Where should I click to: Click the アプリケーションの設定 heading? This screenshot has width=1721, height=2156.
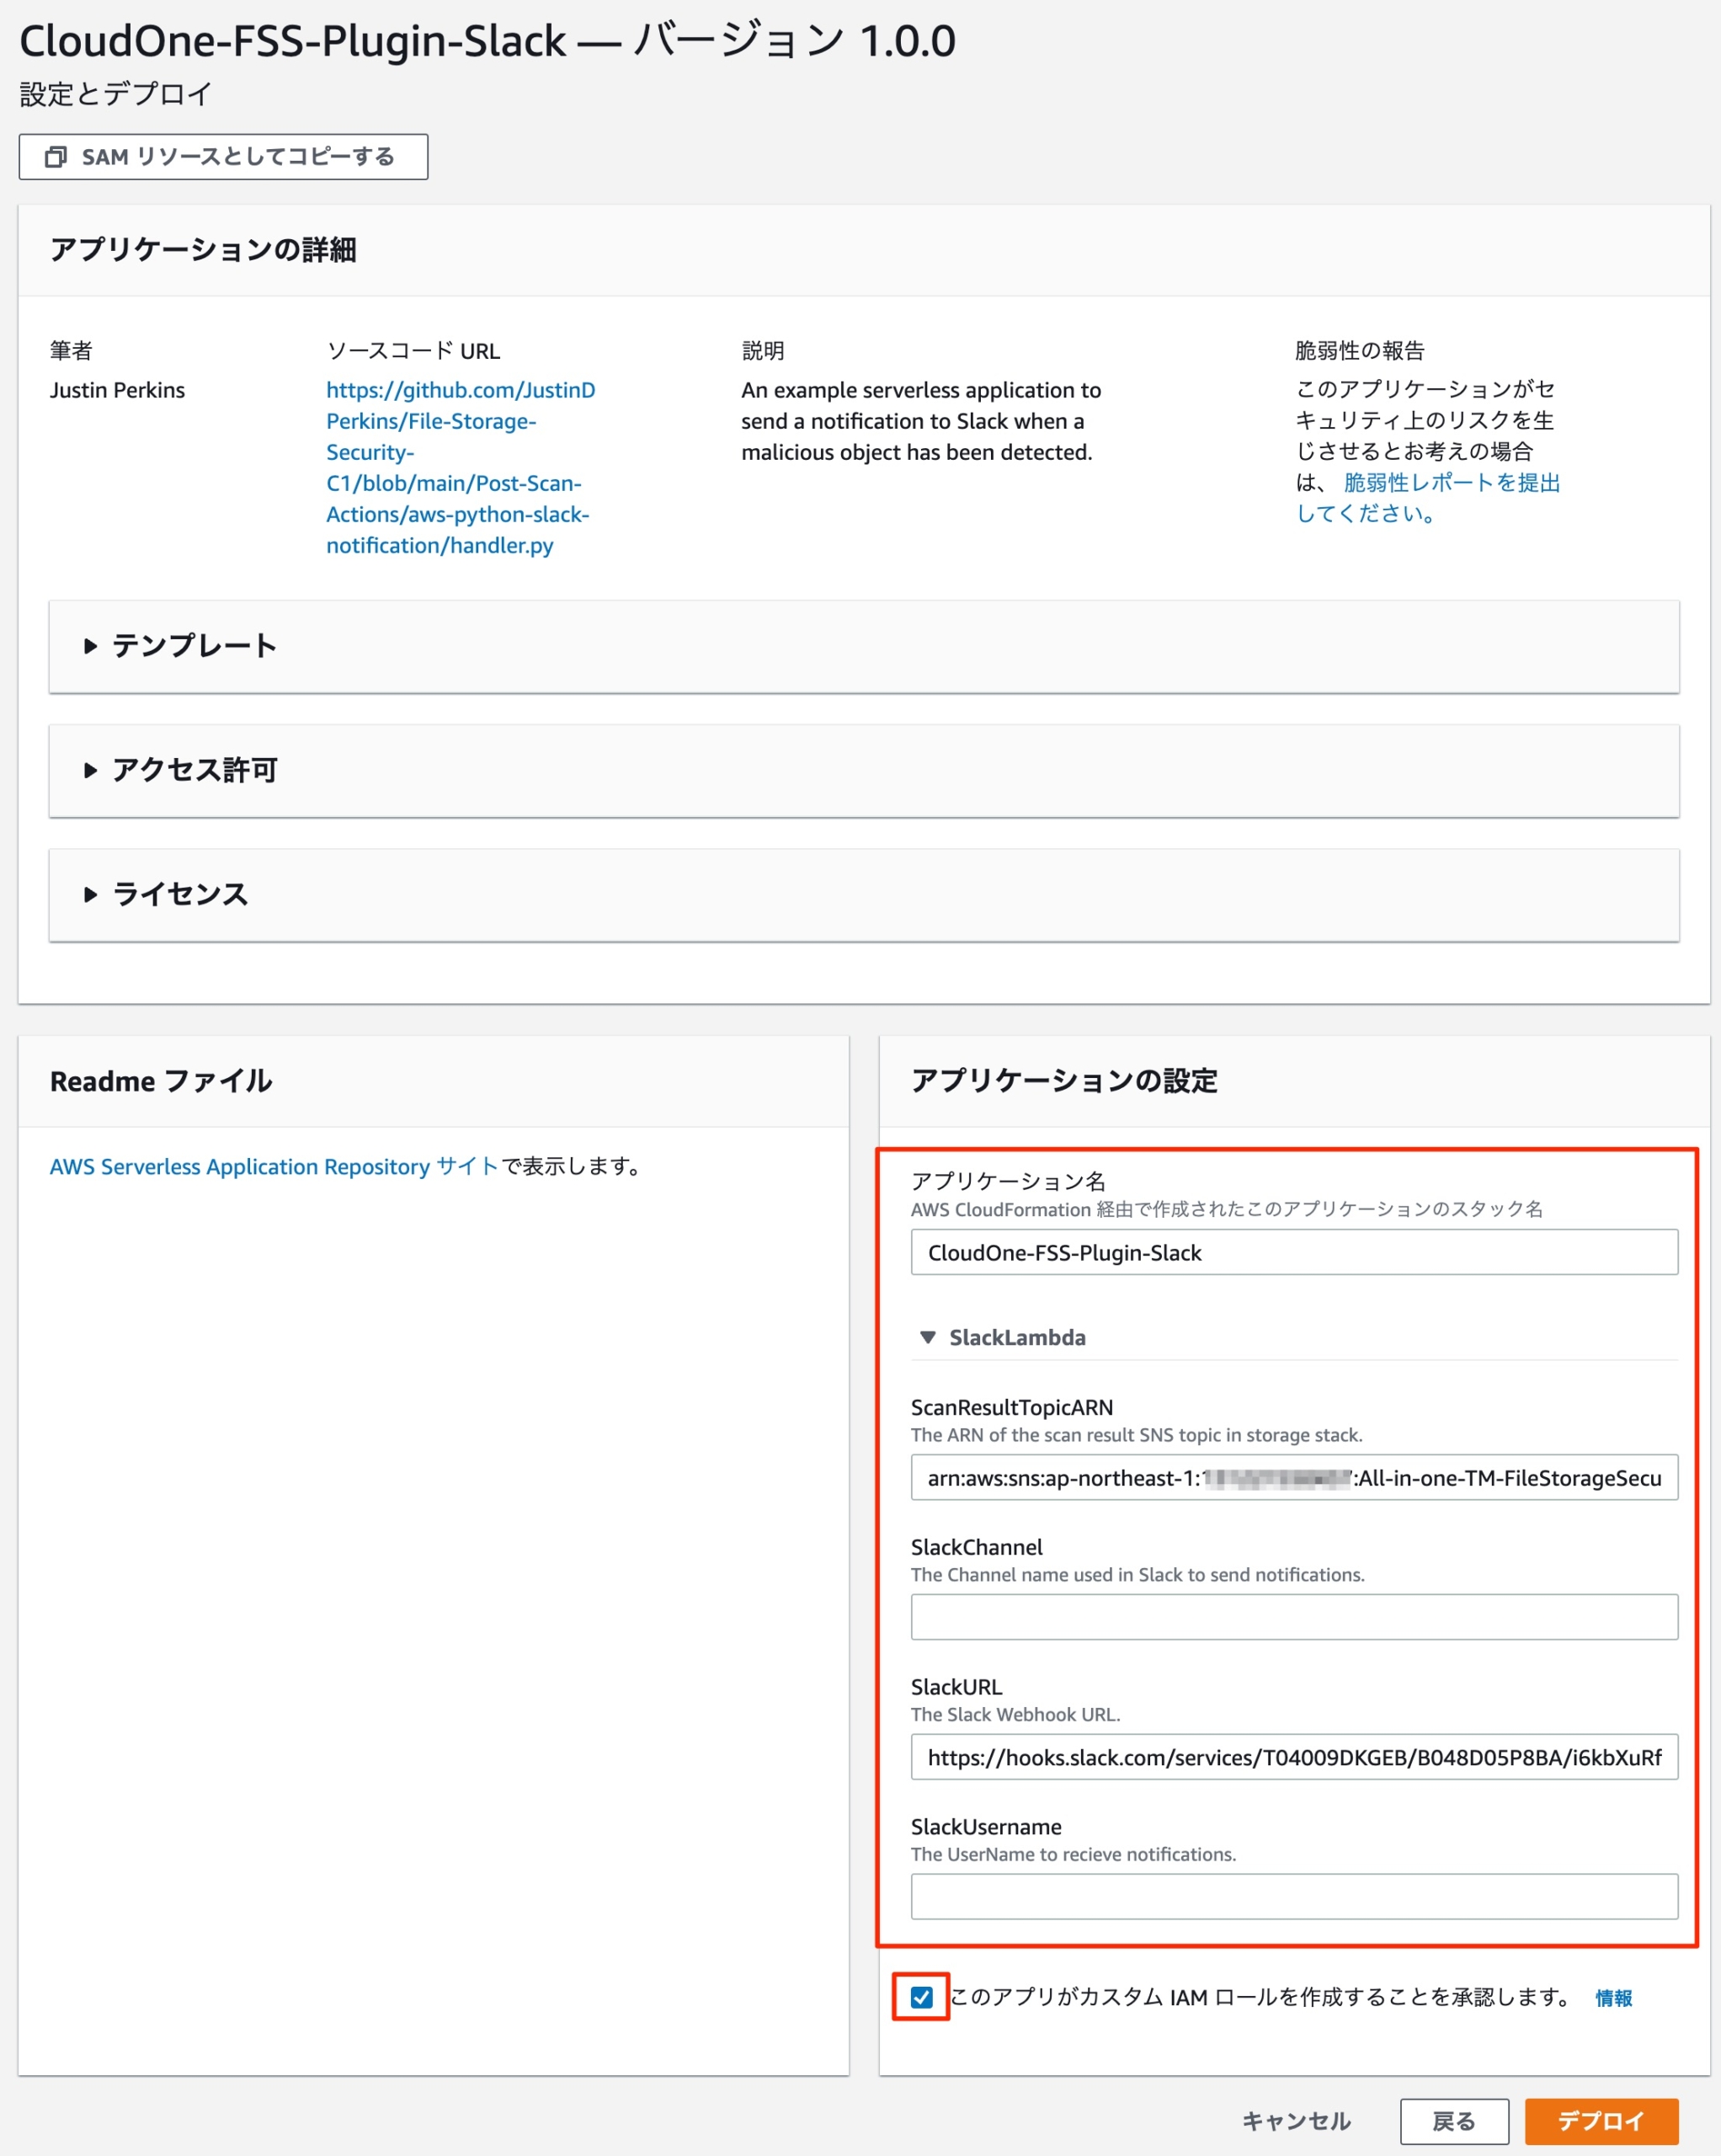tap(1064, 1081)
